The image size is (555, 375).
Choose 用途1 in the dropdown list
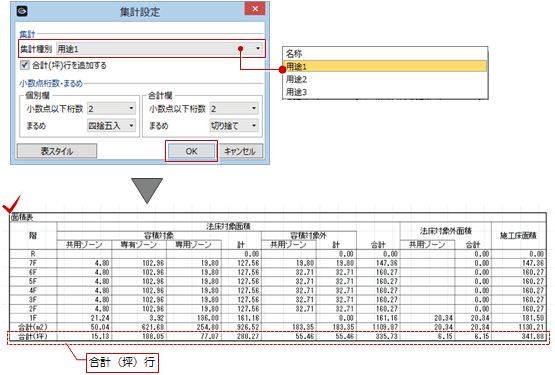[x=385, y=66]
